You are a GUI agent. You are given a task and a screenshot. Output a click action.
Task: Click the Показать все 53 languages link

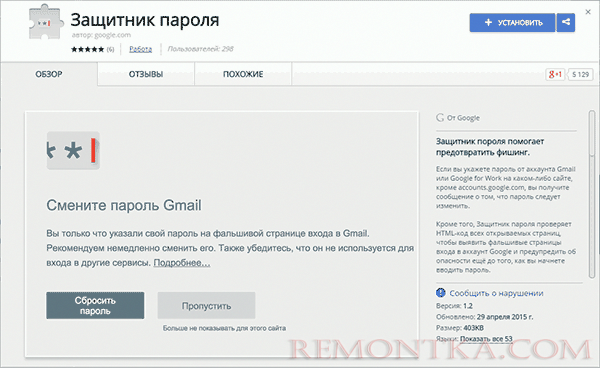click(x=486, y=339)
